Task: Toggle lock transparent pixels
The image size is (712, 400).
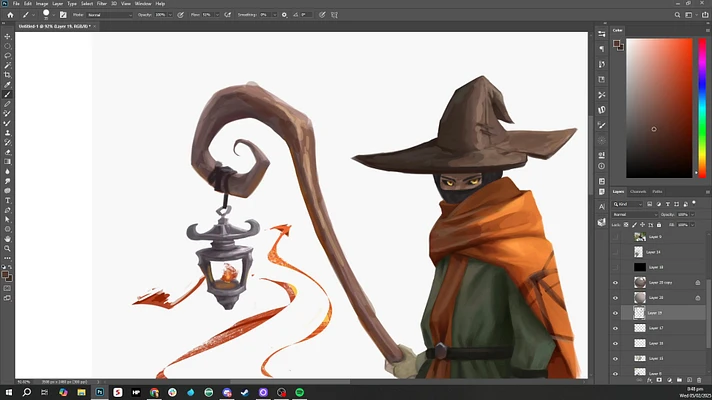Action: pyautogui.click(x=626, y=225)
